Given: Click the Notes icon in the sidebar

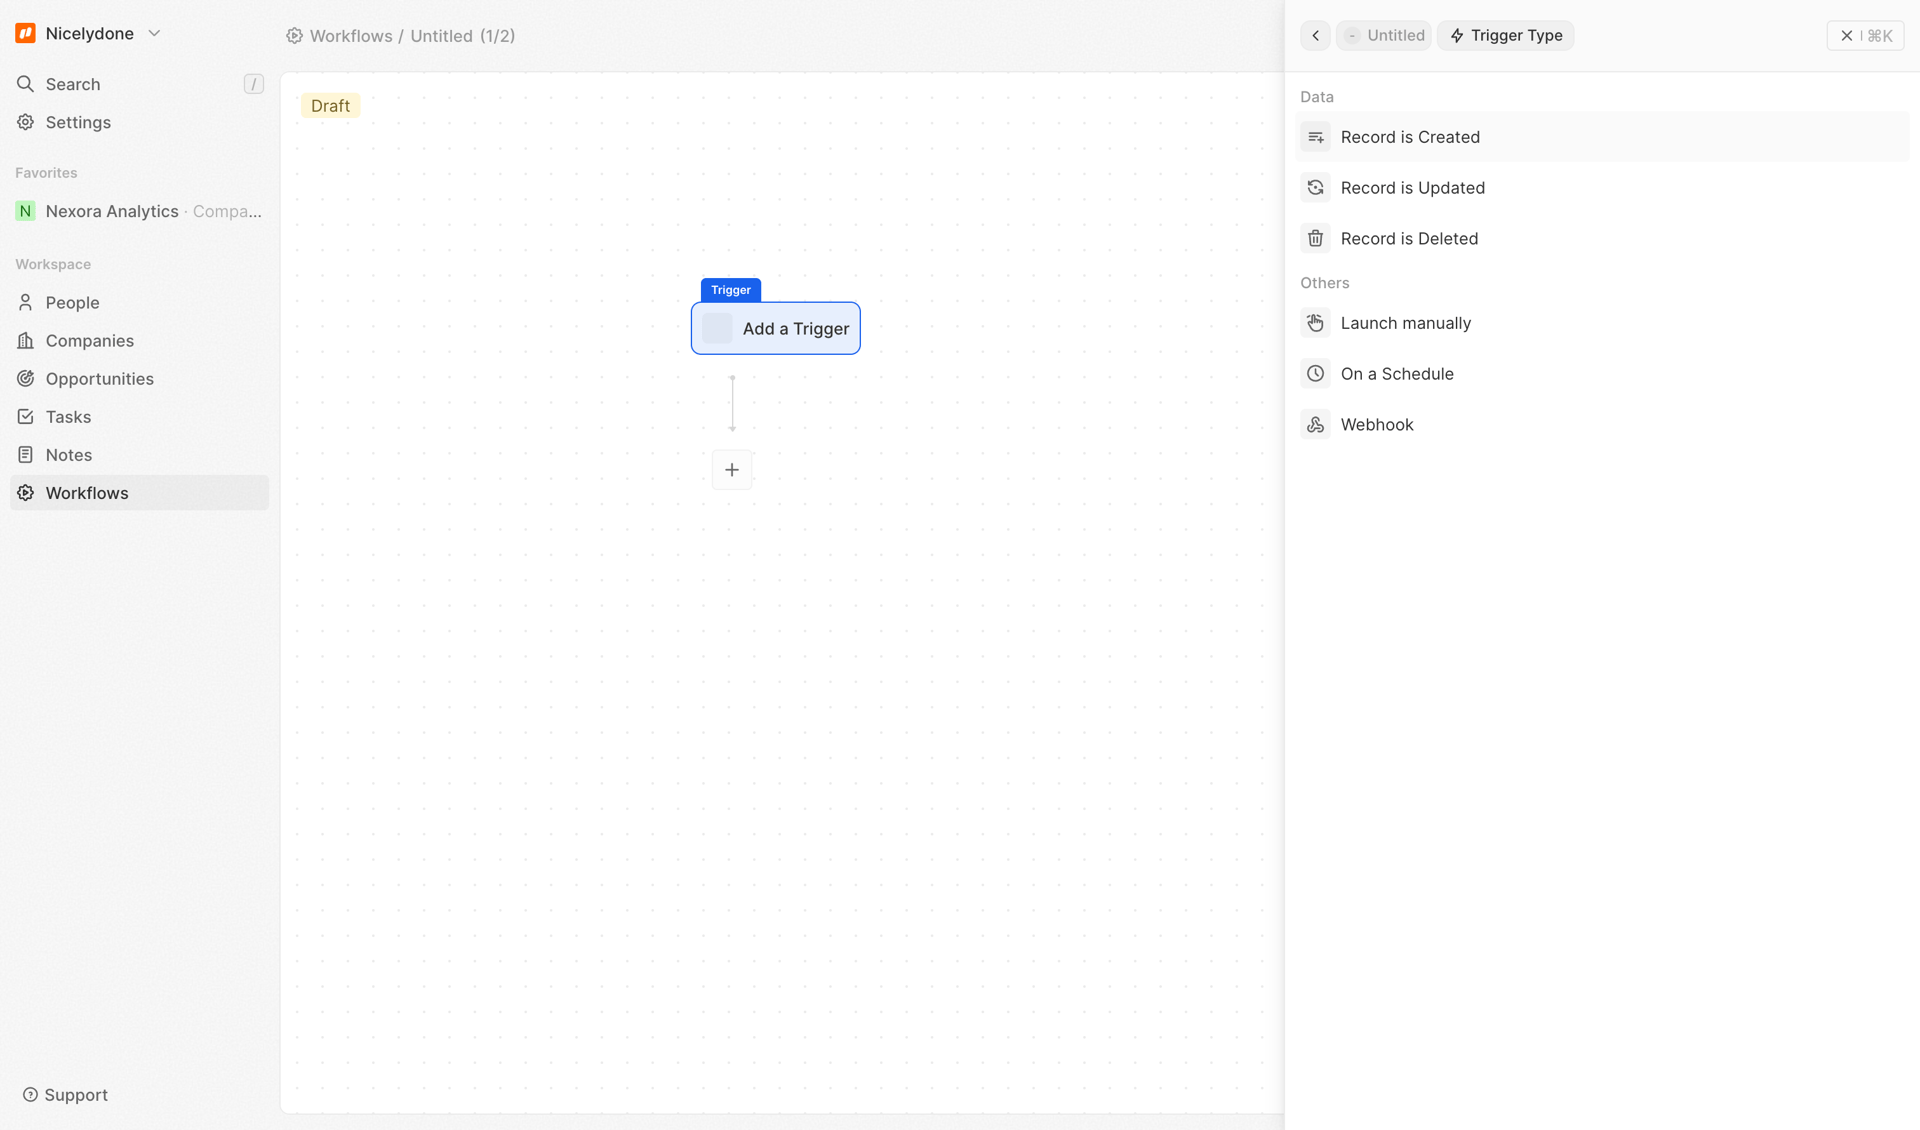Looking at the screenshot, I should (x=25, y=454).
